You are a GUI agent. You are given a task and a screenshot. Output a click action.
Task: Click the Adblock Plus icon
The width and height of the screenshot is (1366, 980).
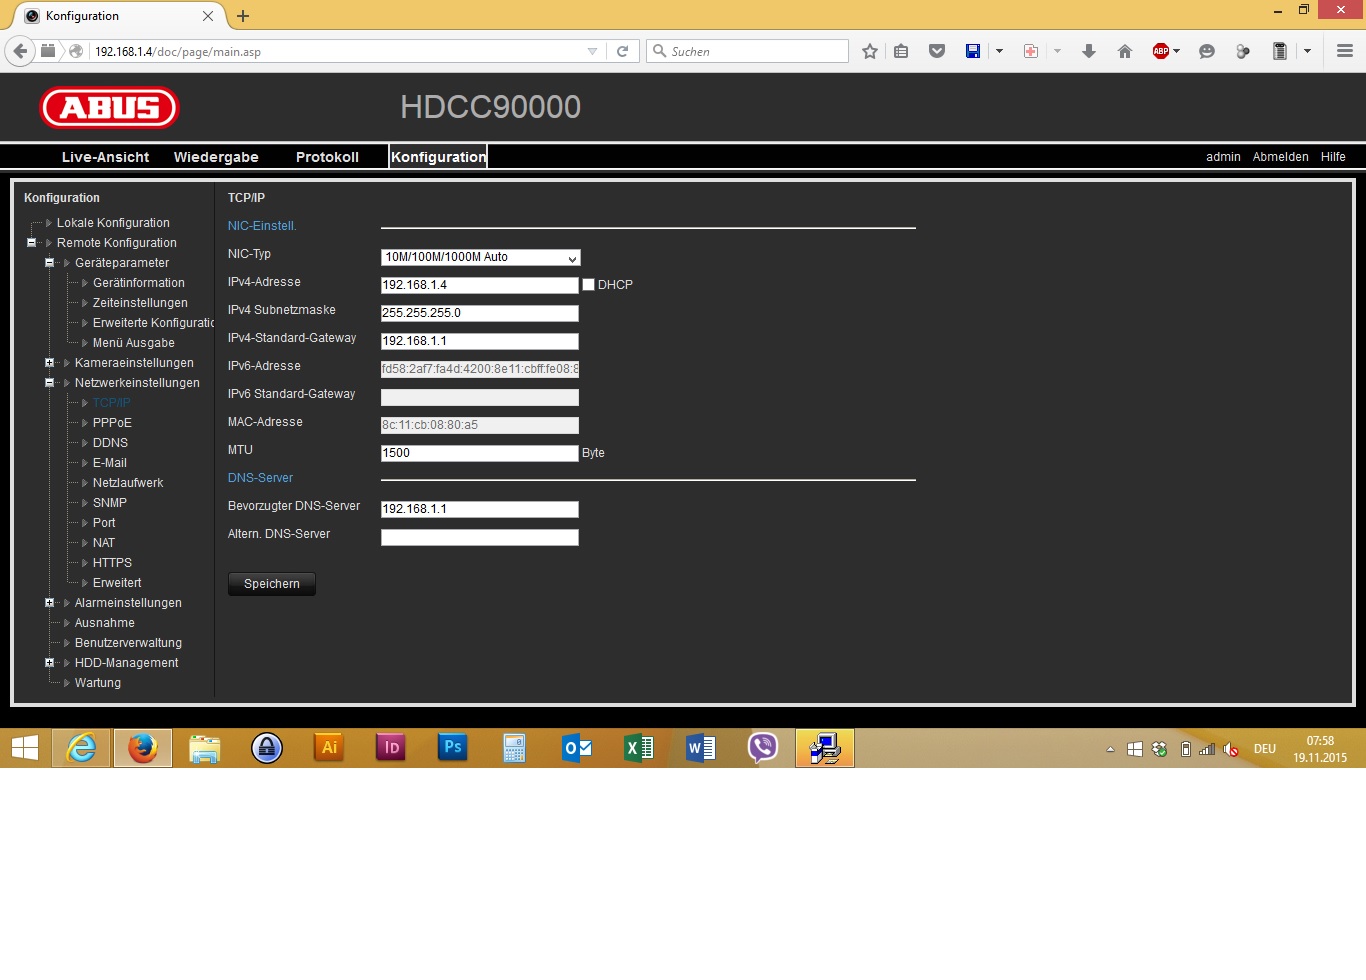point(1161,51)
